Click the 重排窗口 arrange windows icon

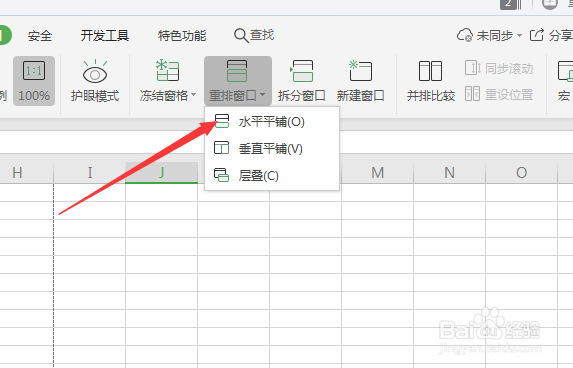[237, 71]
